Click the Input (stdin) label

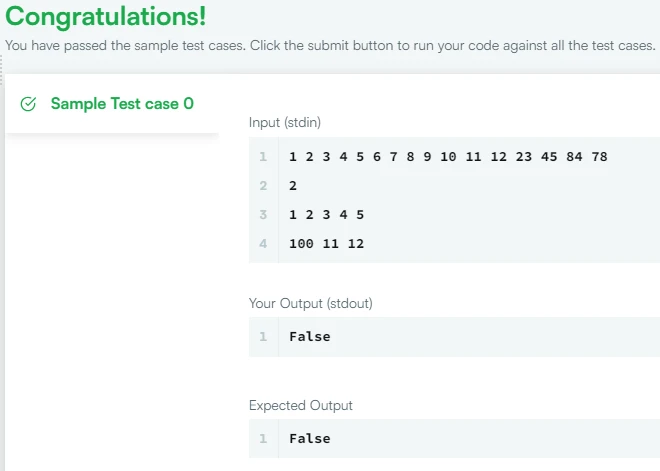[285, 123]
